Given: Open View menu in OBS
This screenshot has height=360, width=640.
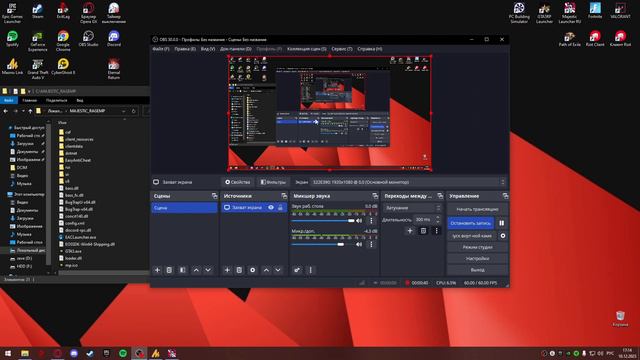Looking at the screenshot, I should pos(208,49).
